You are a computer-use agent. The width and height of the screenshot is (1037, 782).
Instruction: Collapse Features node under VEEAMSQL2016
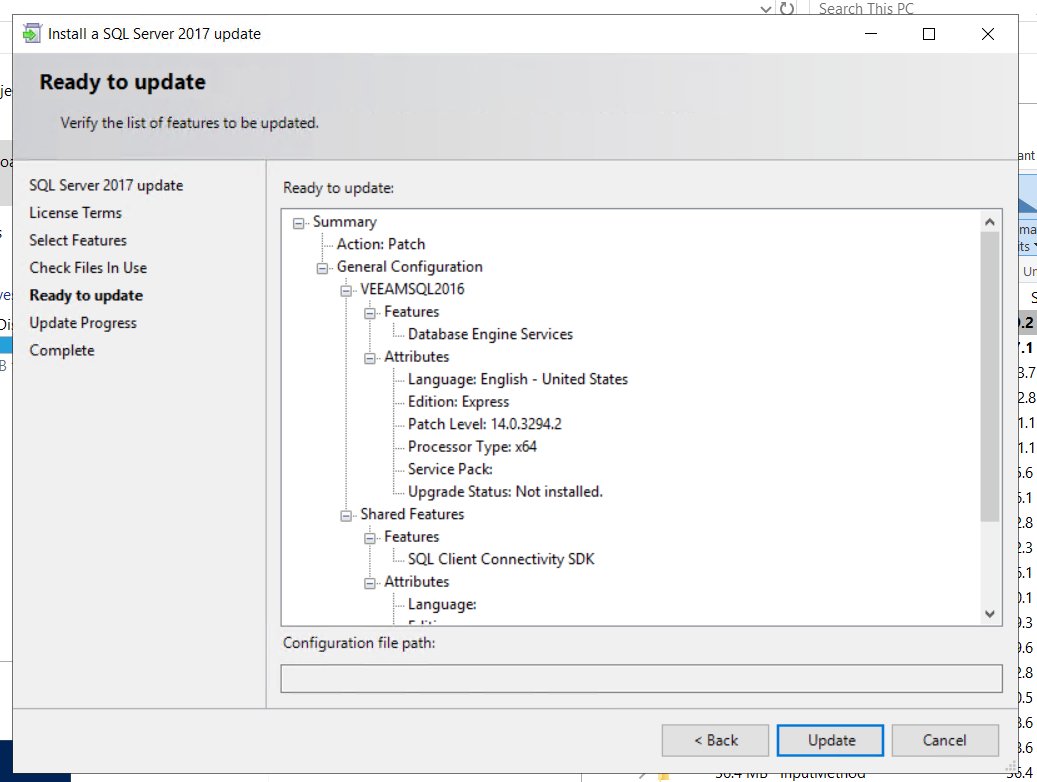(x=370, y=314)
